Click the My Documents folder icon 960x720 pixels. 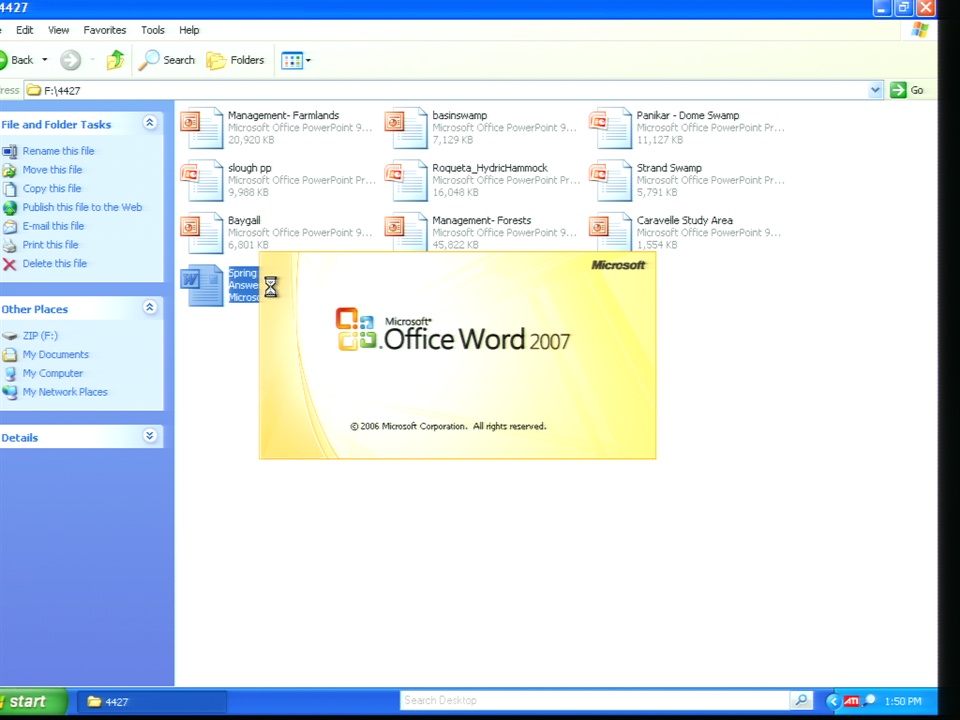pyautogui.click(x=10, y=354)
